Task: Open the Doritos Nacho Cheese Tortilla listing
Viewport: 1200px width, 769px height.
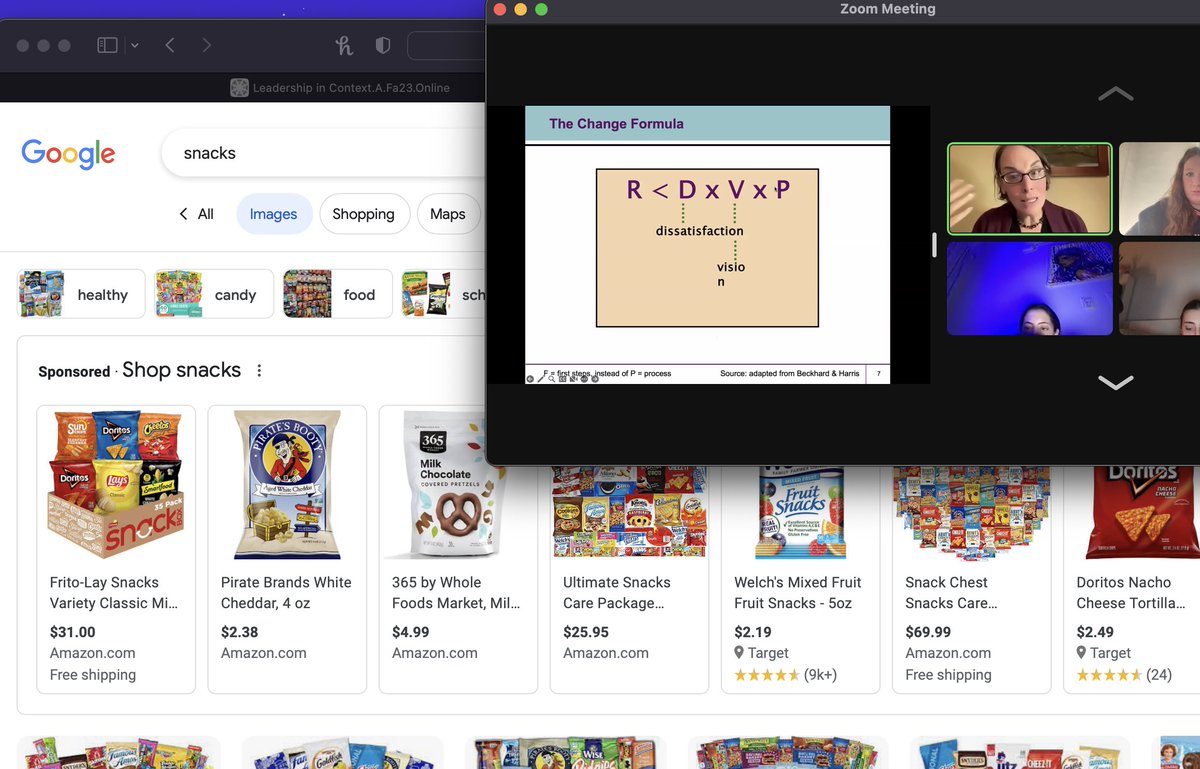Action: (x=1131, y=592)
